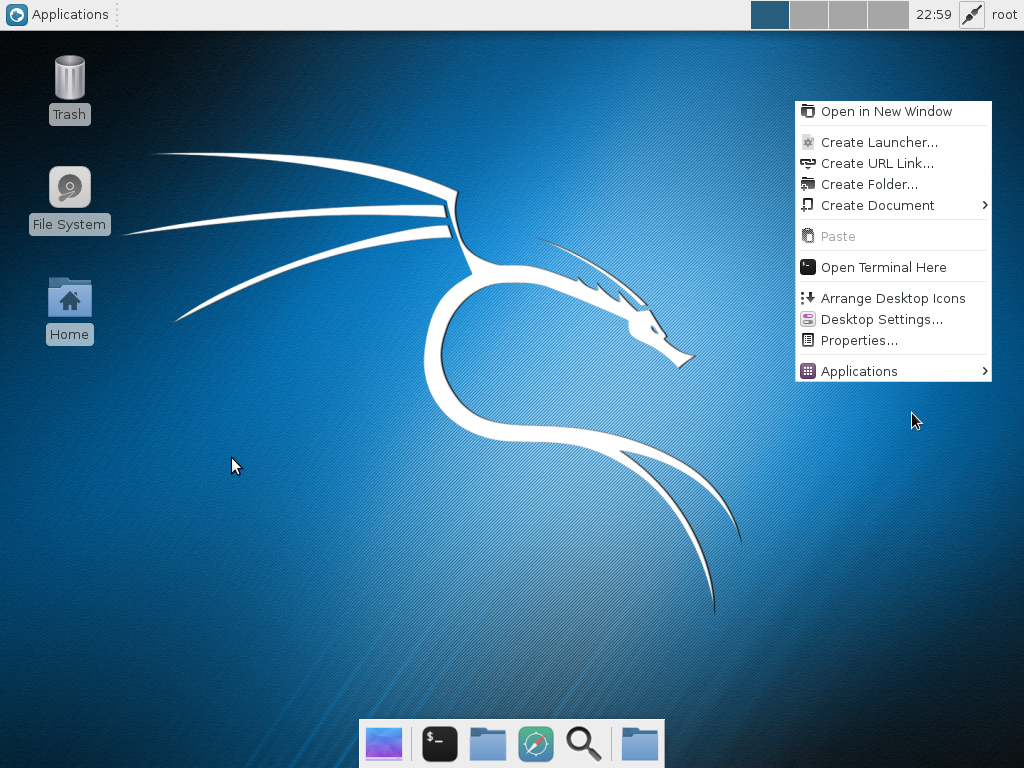The width and height of the screenshot is (1024, 768).
Task: Open Desktop Settings... from menu
Action: coord(893,319)
